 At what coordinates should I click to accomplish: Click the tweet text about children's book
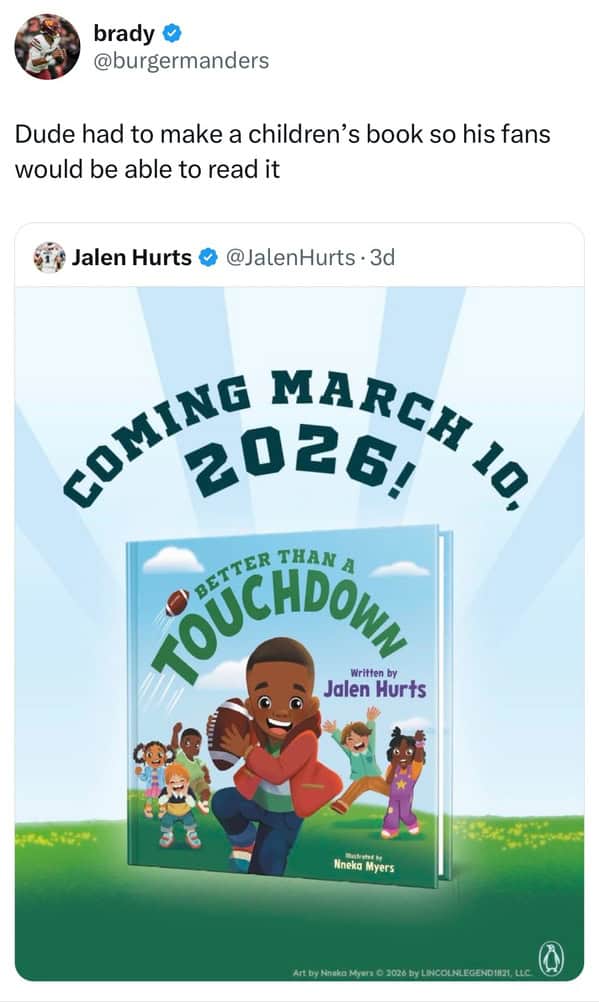[283, 151]
